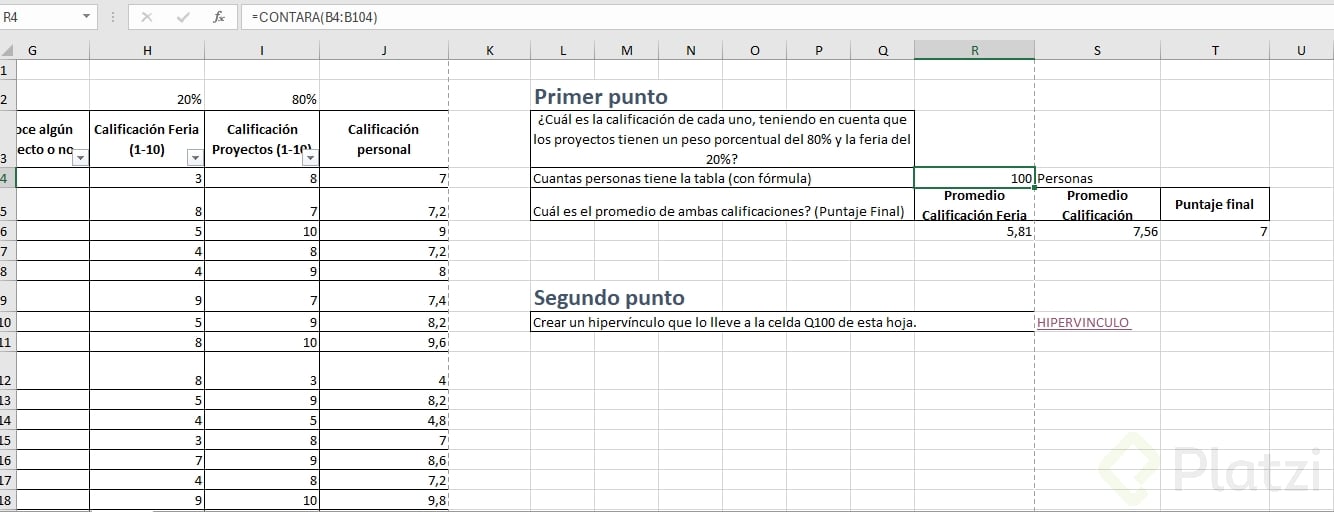Select the Primer punto heading cell
This screenshot has width=1334, height=512.
coord(601,97)
